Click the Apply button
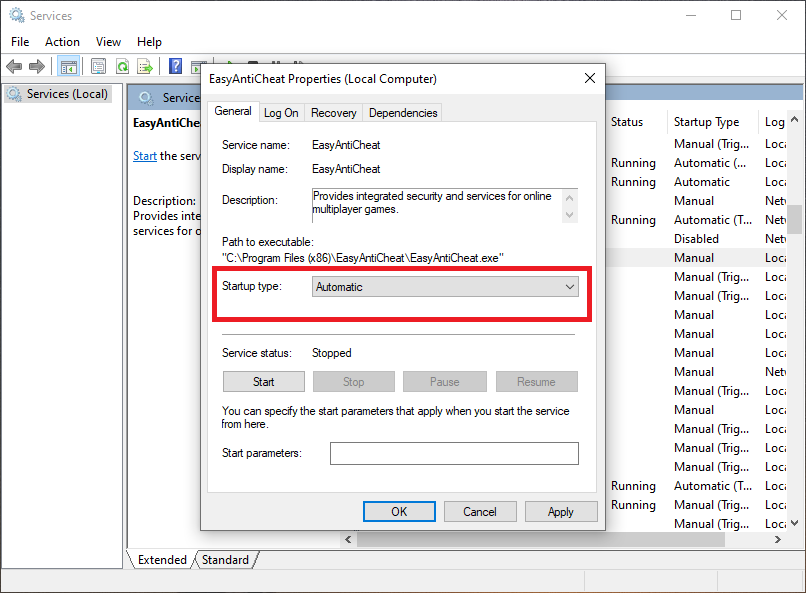806x593 pixels. pos(561,512)
